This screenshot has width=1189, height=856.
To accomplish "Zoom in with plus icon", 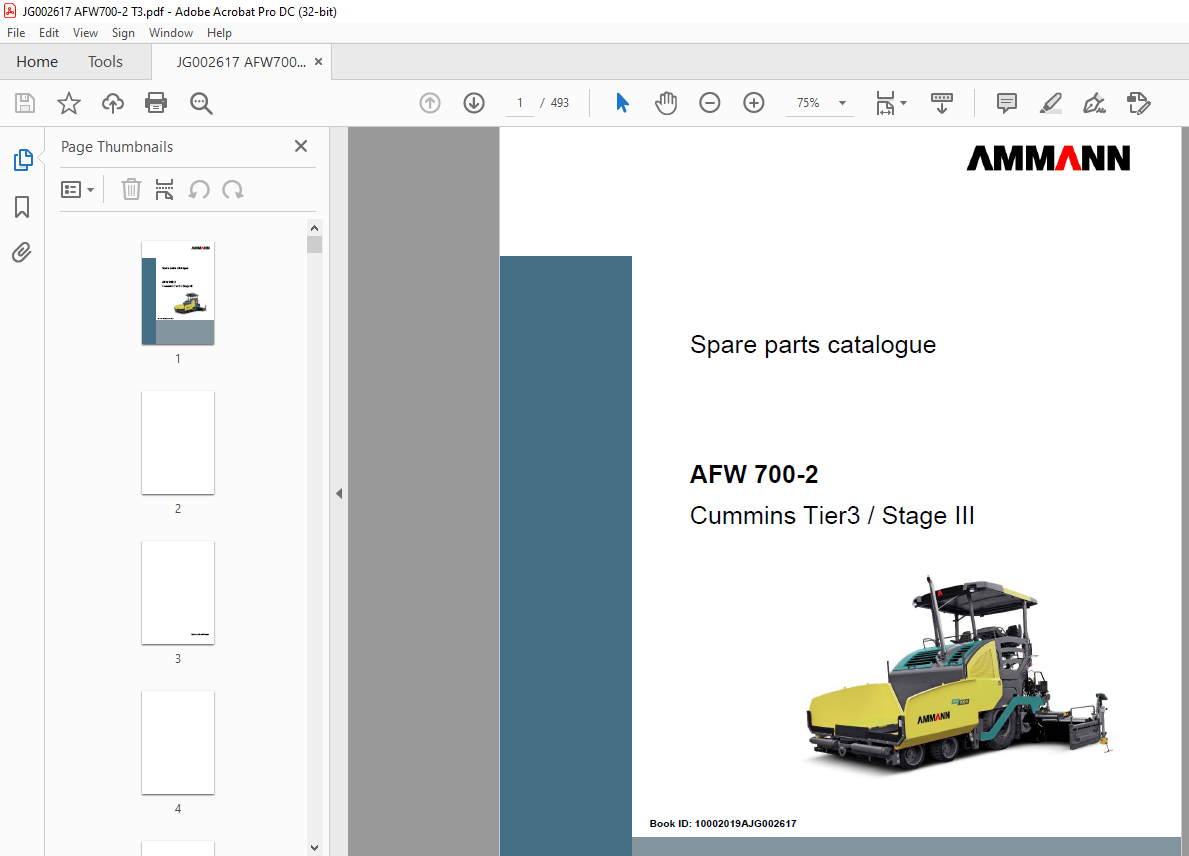I will point(754,103).
